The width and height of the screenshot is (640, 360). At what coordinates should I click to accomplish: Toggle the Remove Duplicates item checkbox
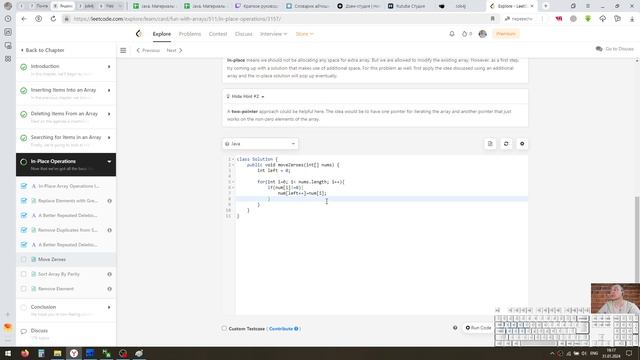coord(24,230)
